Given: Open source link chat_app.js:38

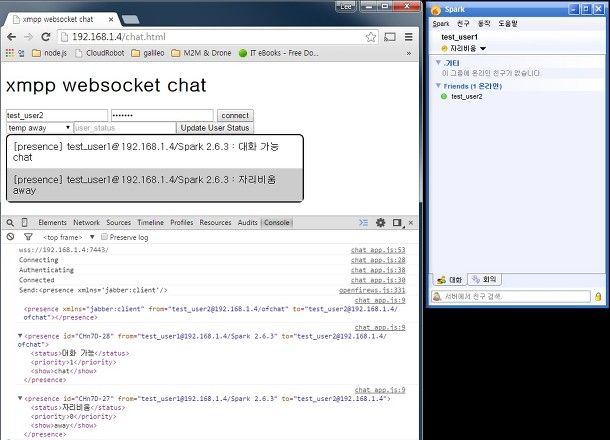Looking at the screenshot, I should [378, 270].
